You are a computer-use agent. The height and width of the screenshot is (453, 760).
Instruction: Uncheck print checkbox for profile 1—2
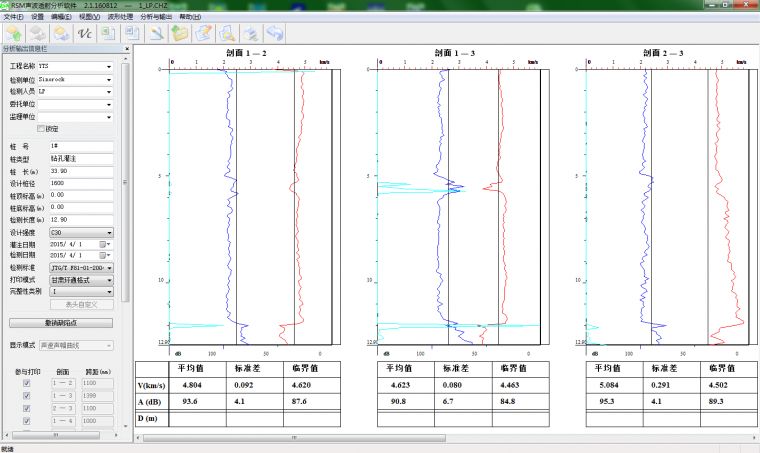coord(26,383)
